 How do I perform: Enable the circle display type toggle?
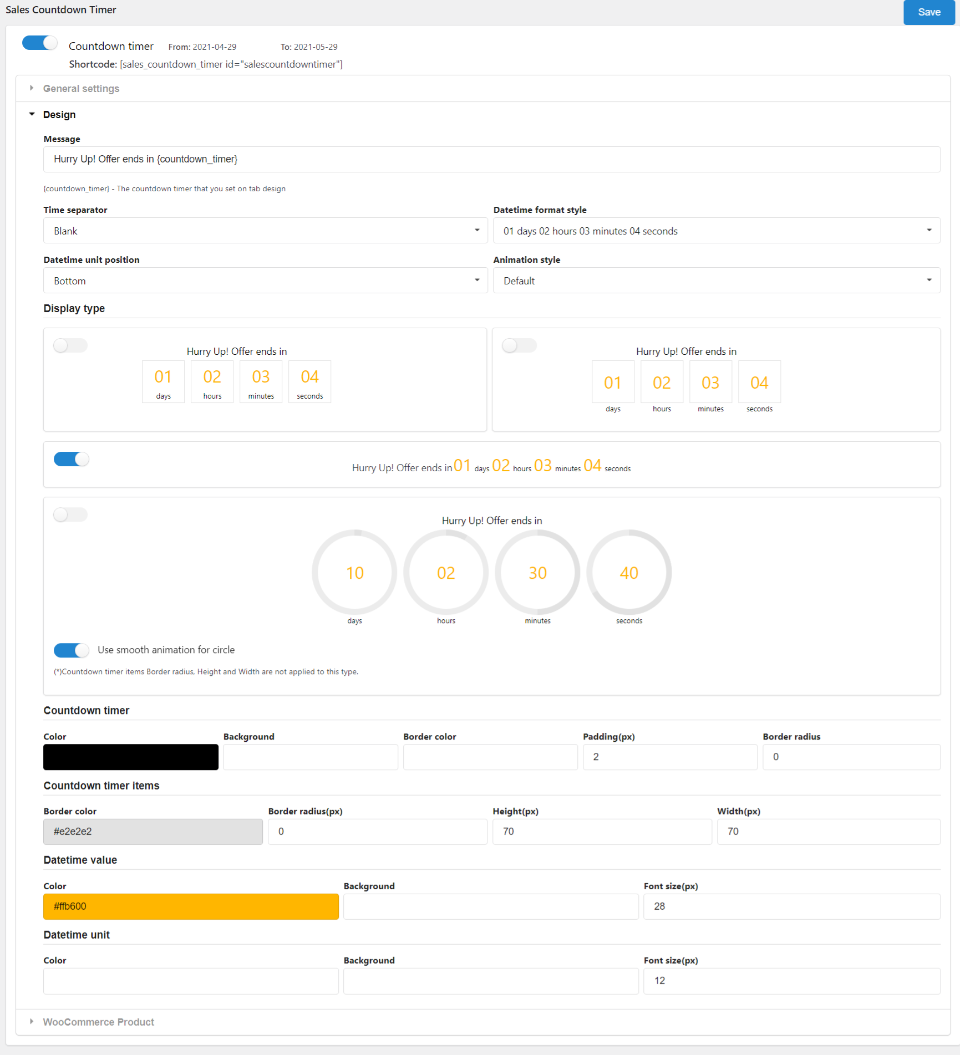pyautogui.click(x=70, y=515)
